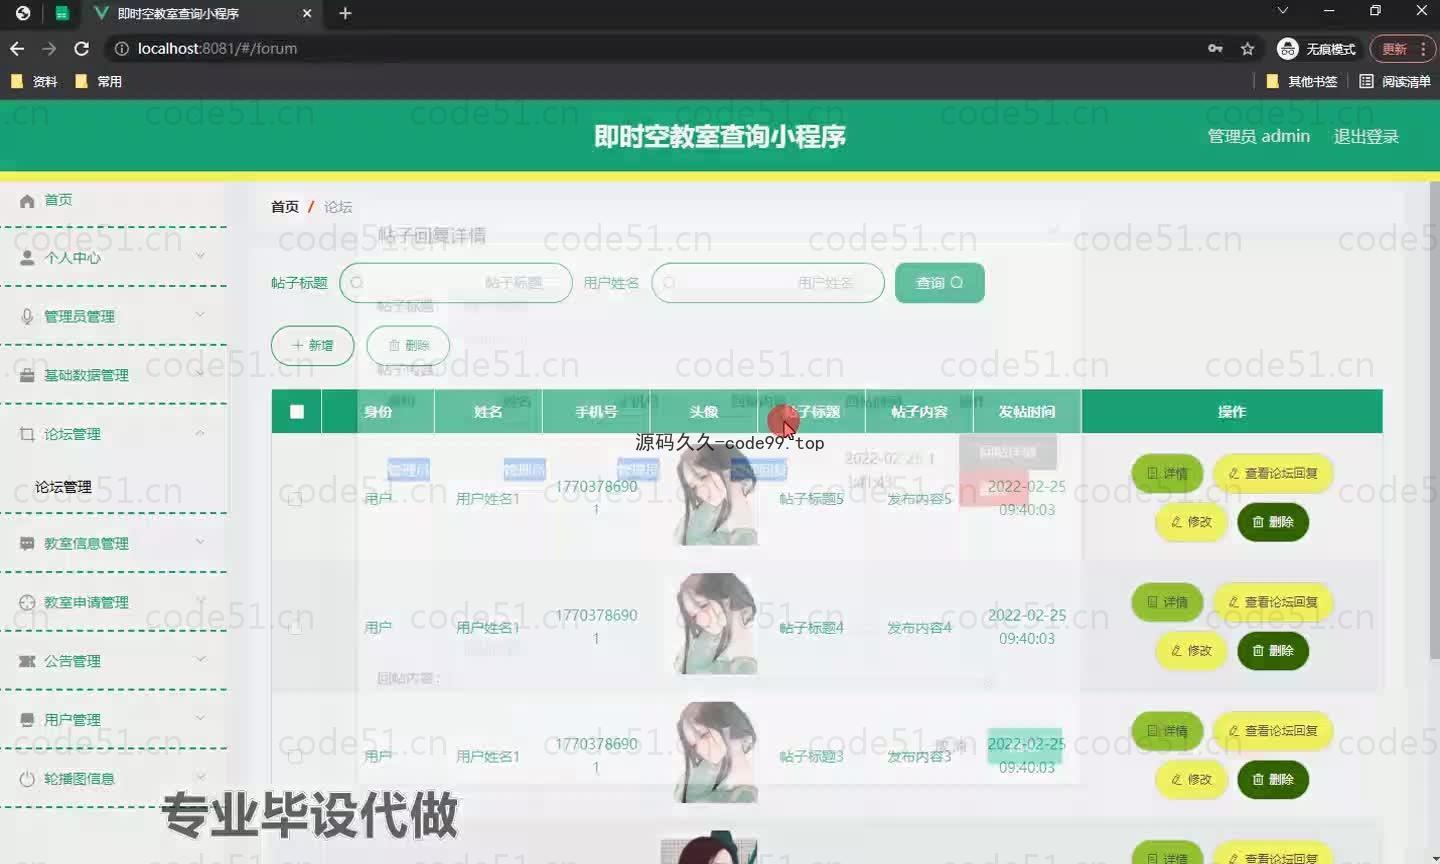This screenshot has width=1440, height=864.
Task: Click the 发帖时间 column header
Action: click(x=1027, y=411)
